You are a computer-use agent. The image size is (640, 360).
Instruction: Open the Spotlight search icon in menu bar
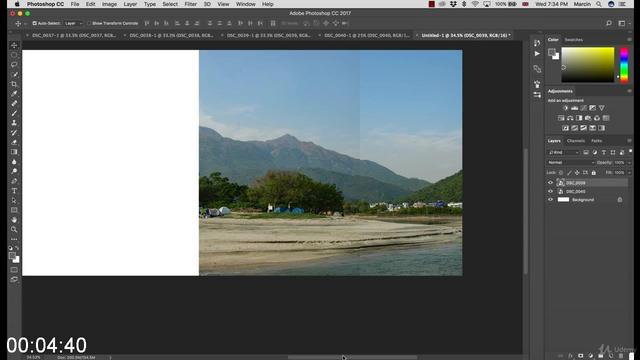599,4
